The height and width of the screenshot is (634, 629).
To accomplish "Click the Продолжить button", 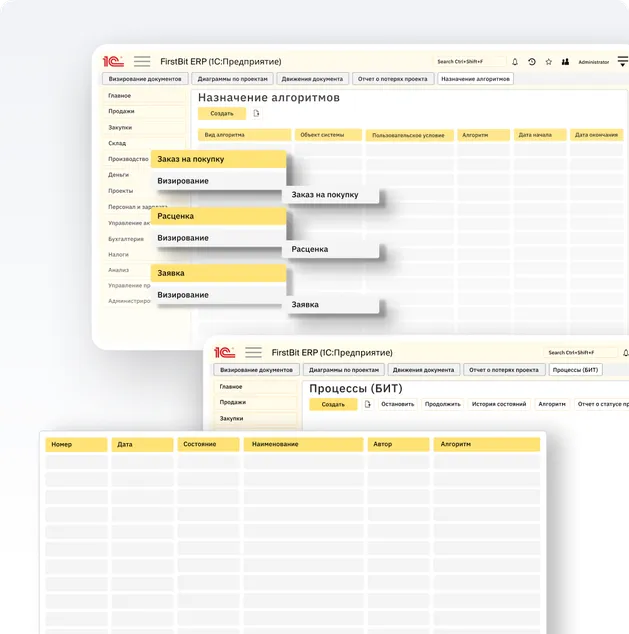I will tap(442, 405).
